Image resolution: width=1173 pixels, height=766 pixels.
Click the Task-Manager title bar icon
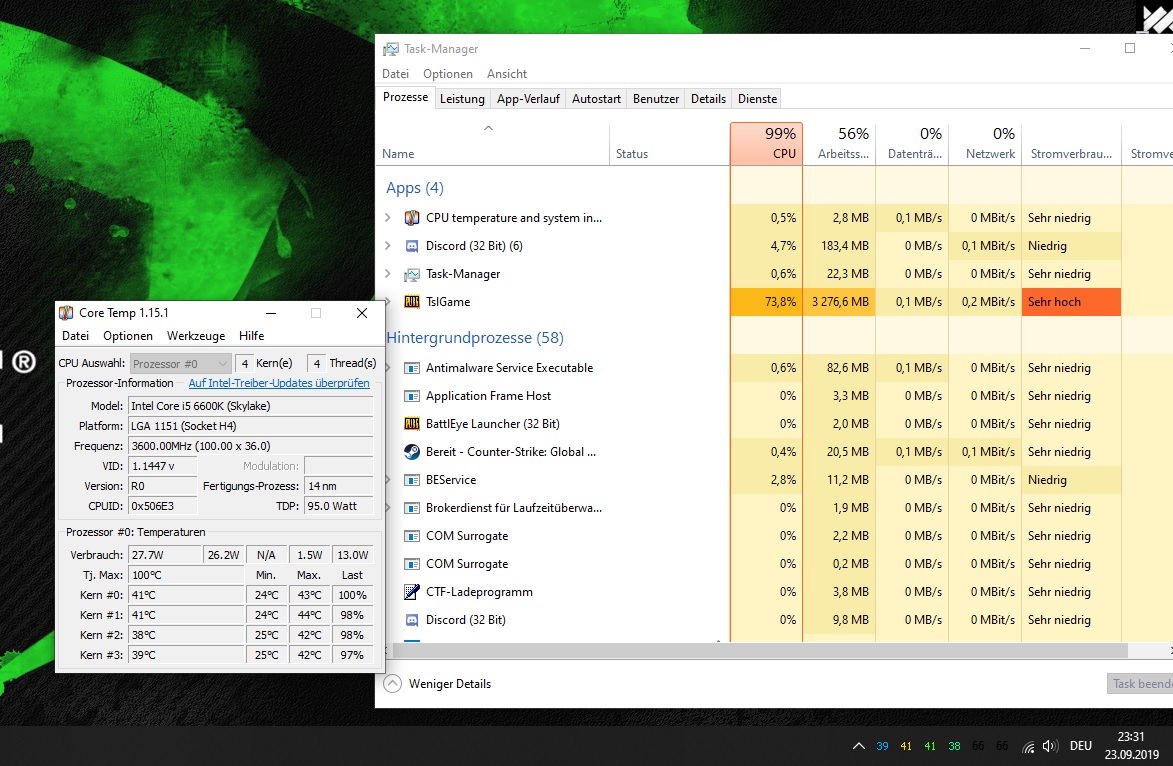tap(391, 49)
